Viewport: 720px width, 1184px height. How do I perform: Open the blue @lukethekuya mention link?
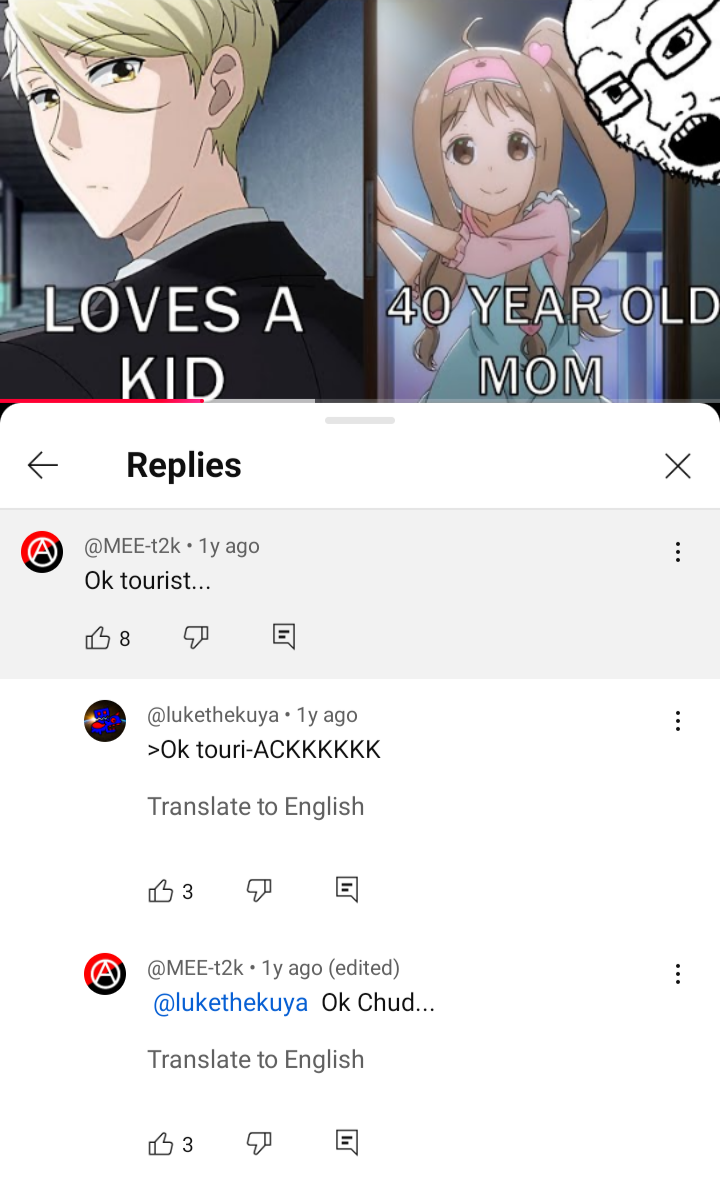click(x=230, y=1003)
